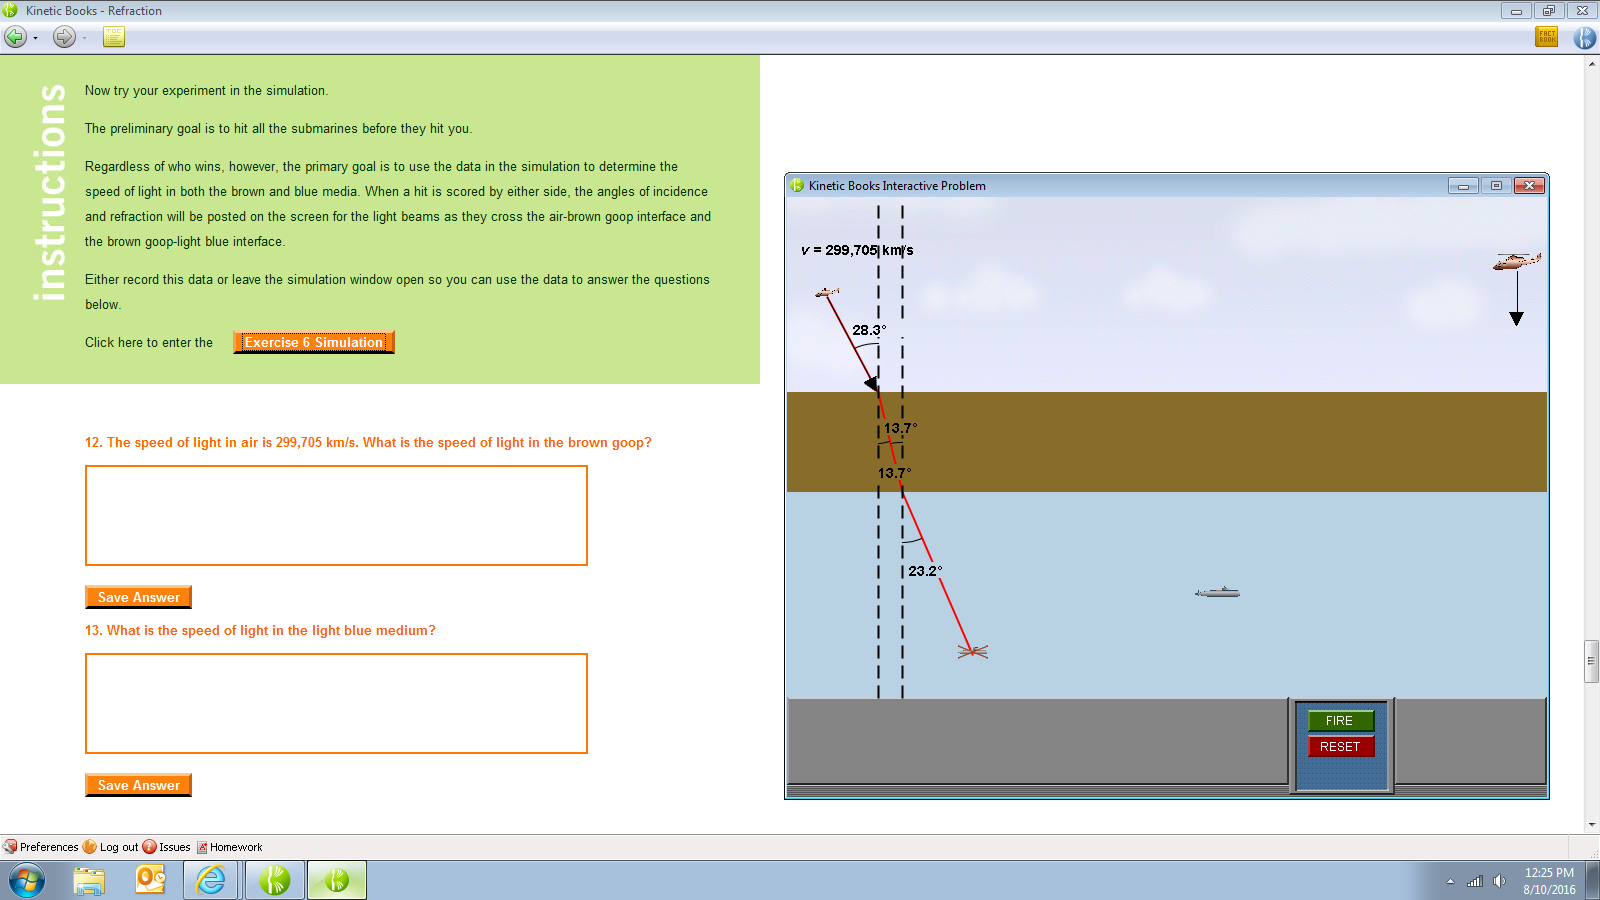Screen dimensions: 1600x900
Task: Click the network signal tray icon
Action: click(1475, 881)
